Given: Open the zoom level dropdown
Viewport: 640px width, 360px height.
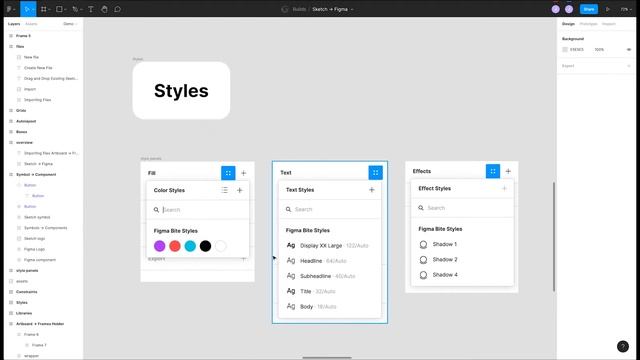Looking at the screenshot, I should click(626, 9).
